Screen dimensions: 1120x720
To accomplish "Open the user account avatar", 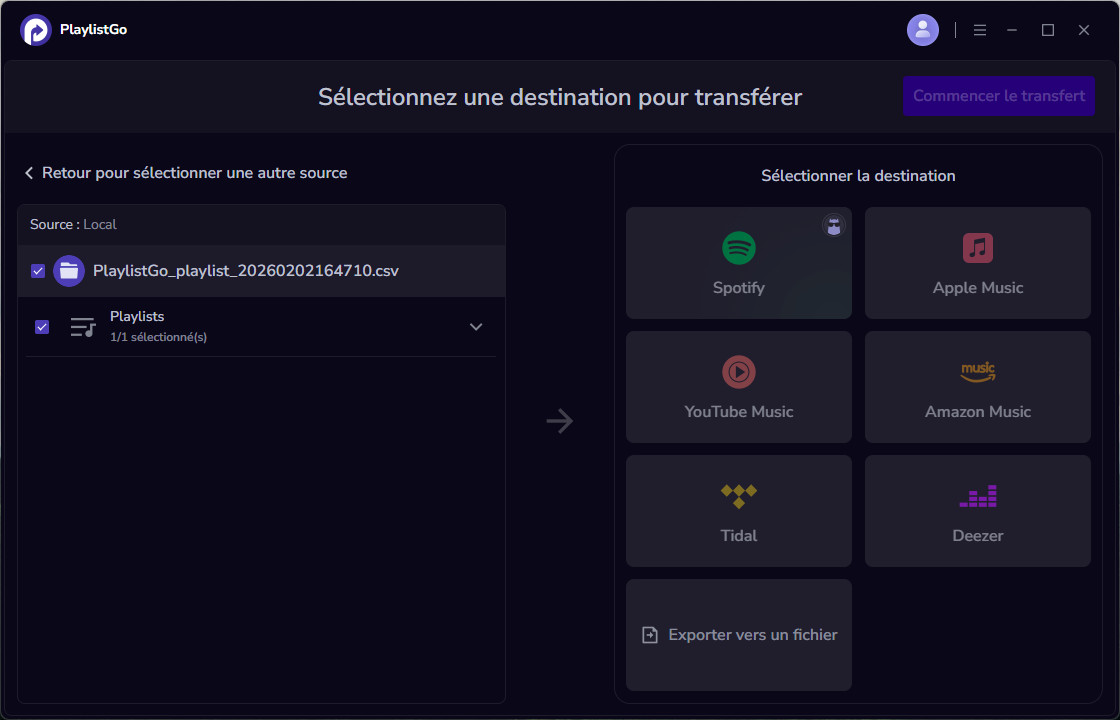I will (x=922, y=29).
